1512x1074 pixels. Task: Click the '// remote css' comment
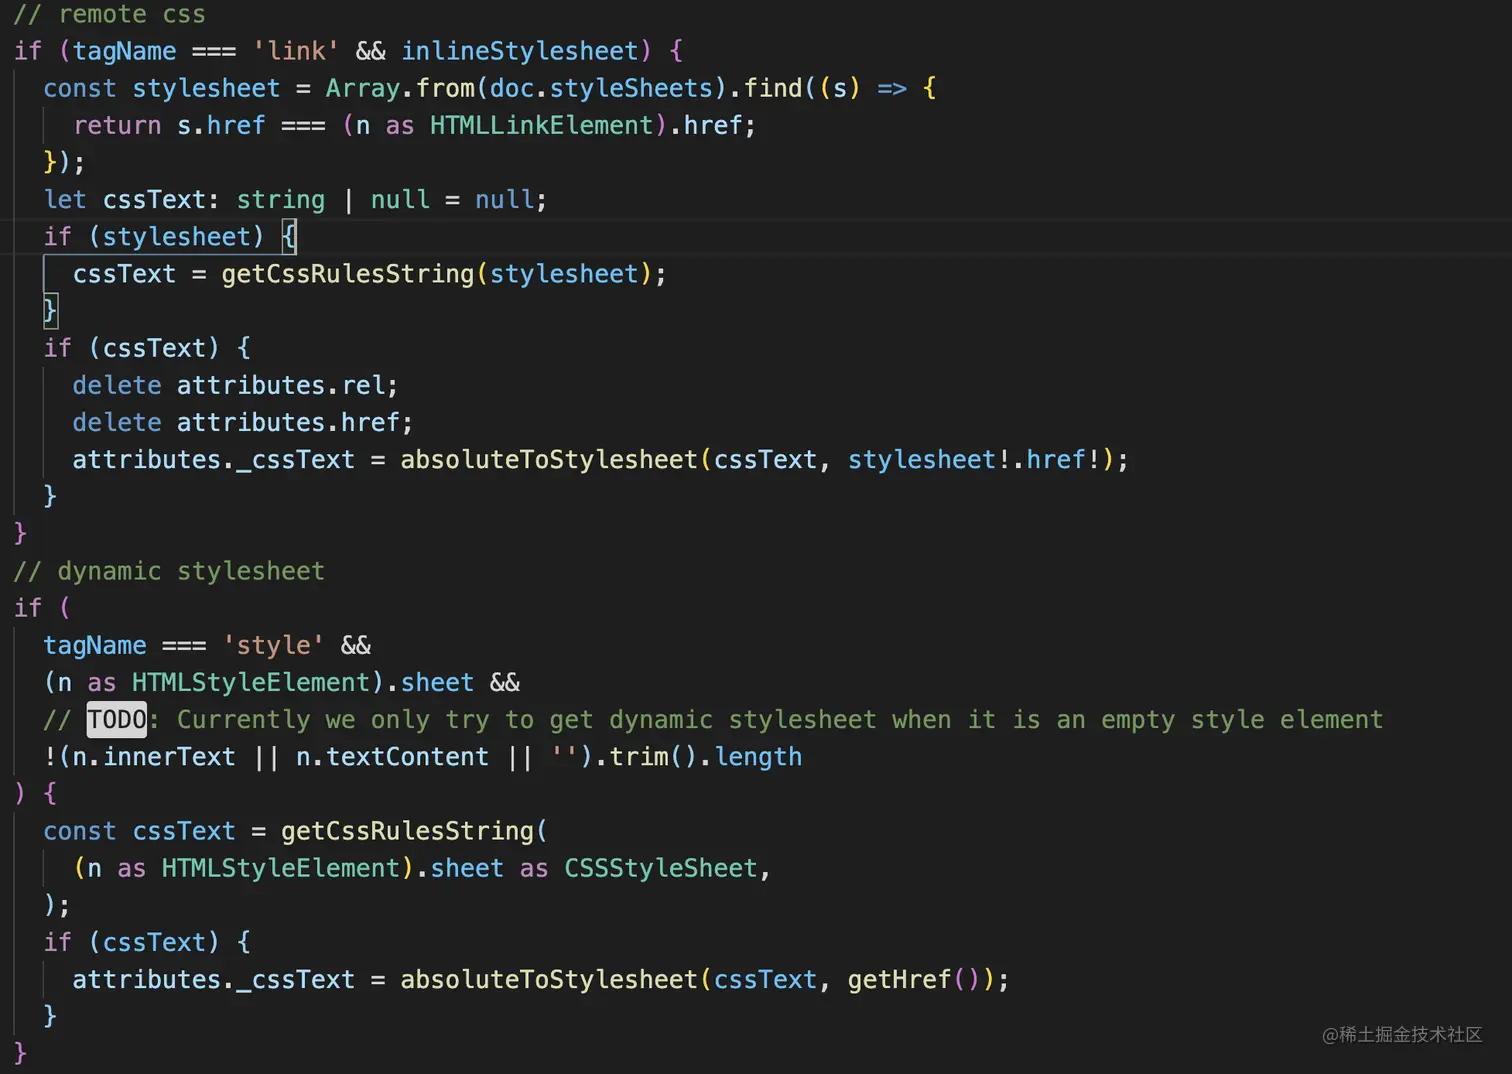pos(109,14)
